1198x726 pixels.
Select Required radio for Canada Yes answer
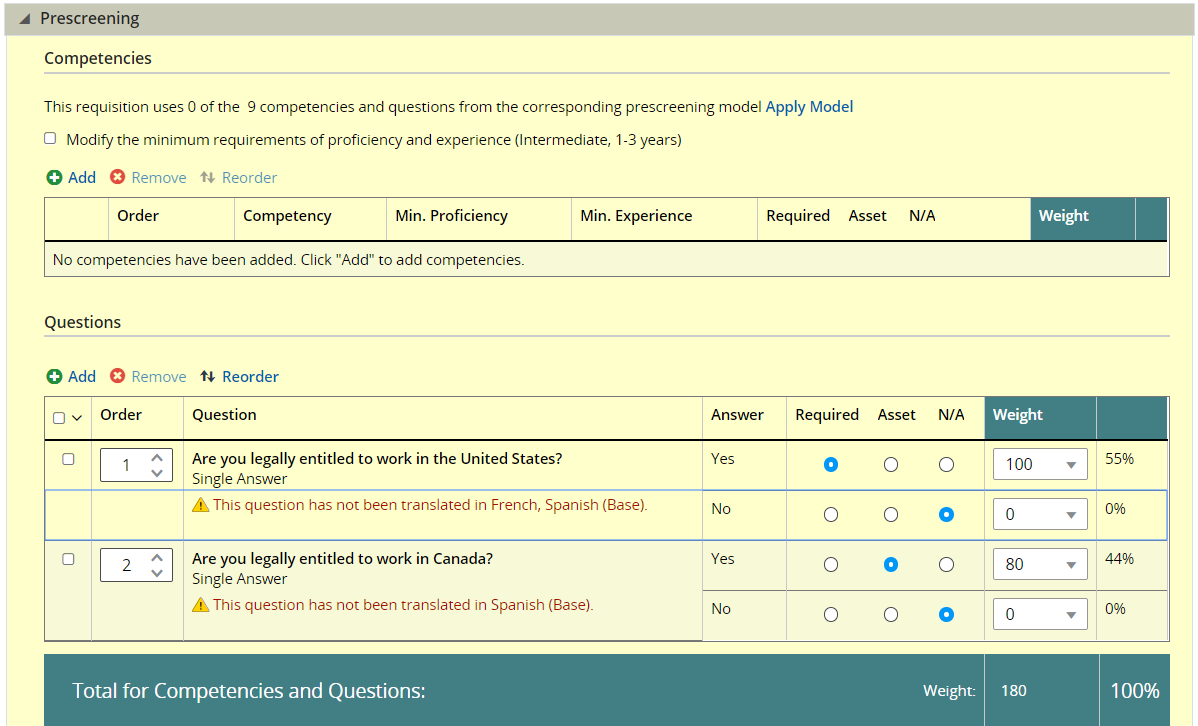click(830, 565)
